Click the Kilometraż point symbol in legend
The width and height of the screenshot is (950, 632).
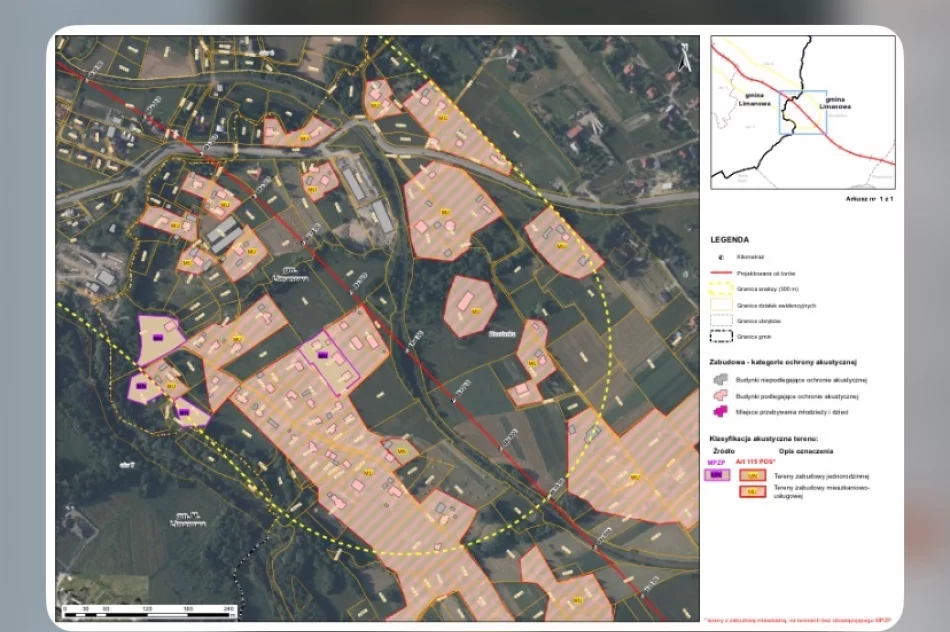(720, 258)
